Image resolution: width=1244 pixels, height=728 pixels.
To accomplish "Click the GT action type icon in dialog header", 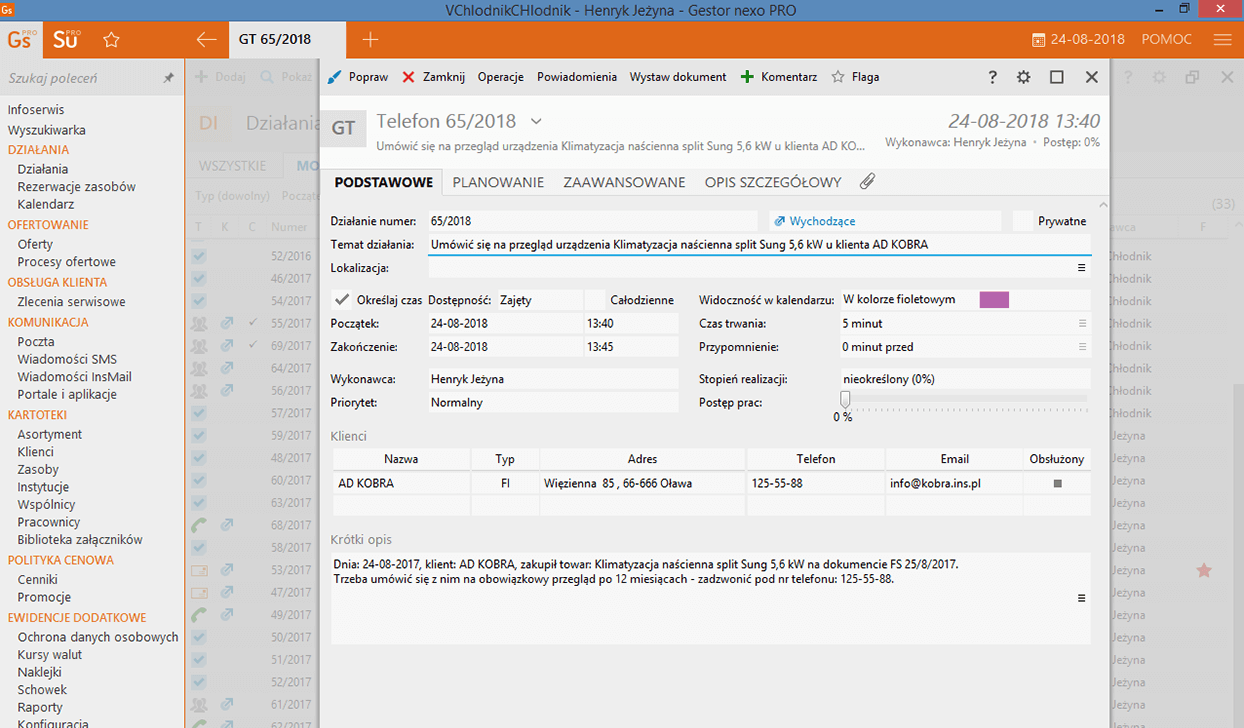I will click(x=343, y=129).
